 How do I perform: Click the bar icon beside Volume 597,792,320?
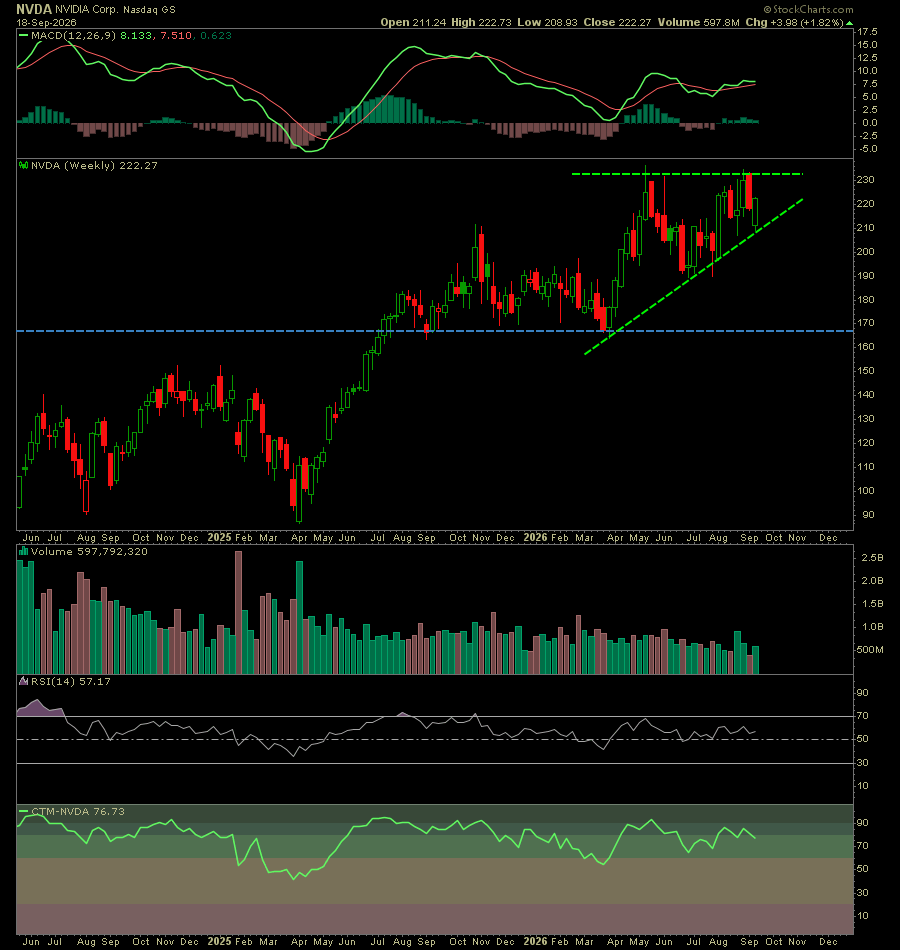[x=24, y=551]
